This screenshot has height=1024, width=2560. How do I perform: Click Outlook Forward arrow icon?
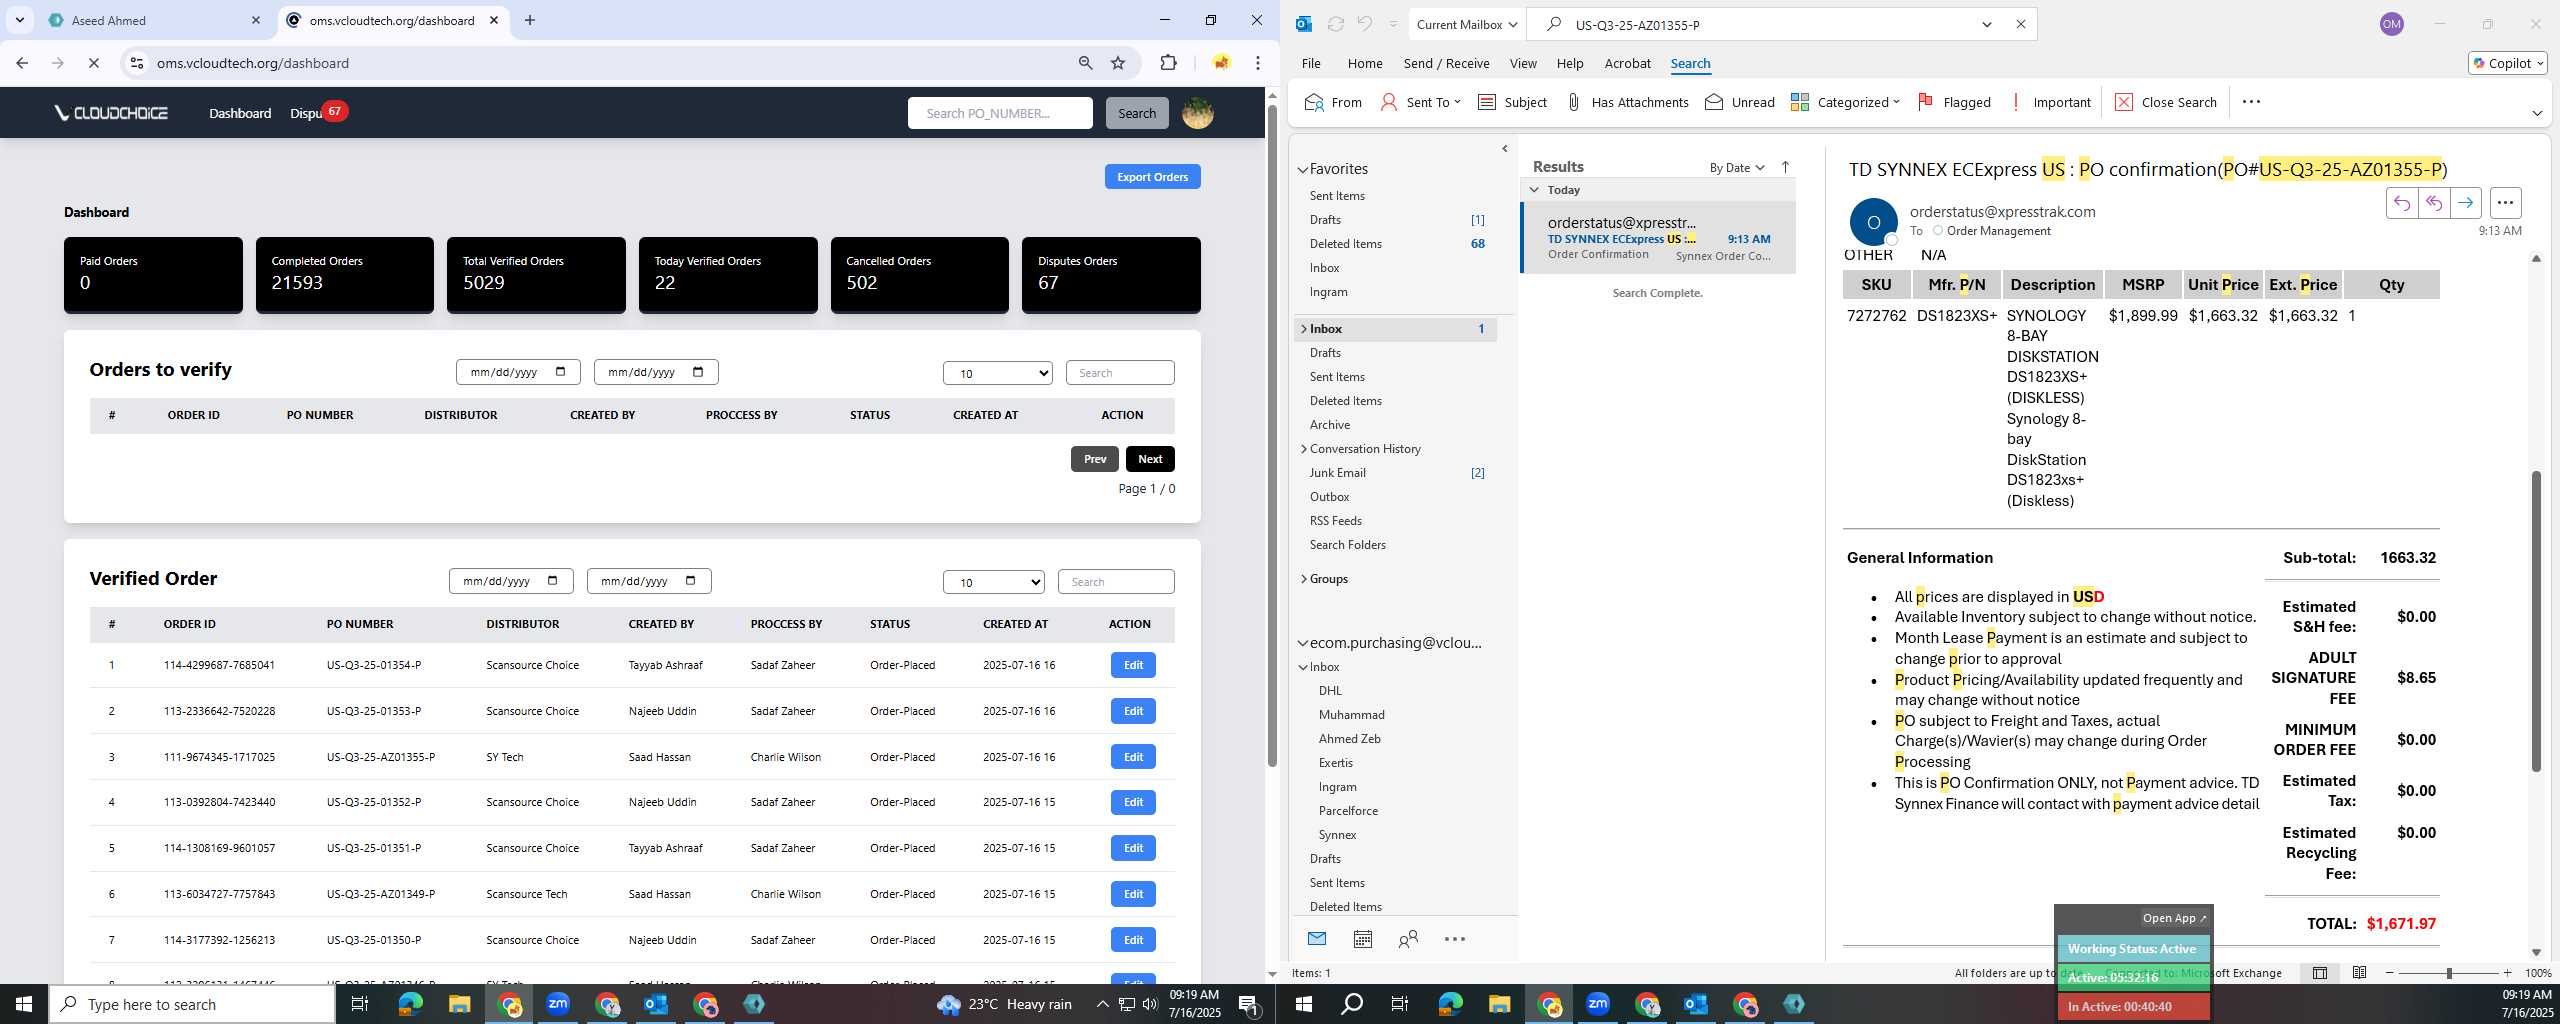[2465, 203]
